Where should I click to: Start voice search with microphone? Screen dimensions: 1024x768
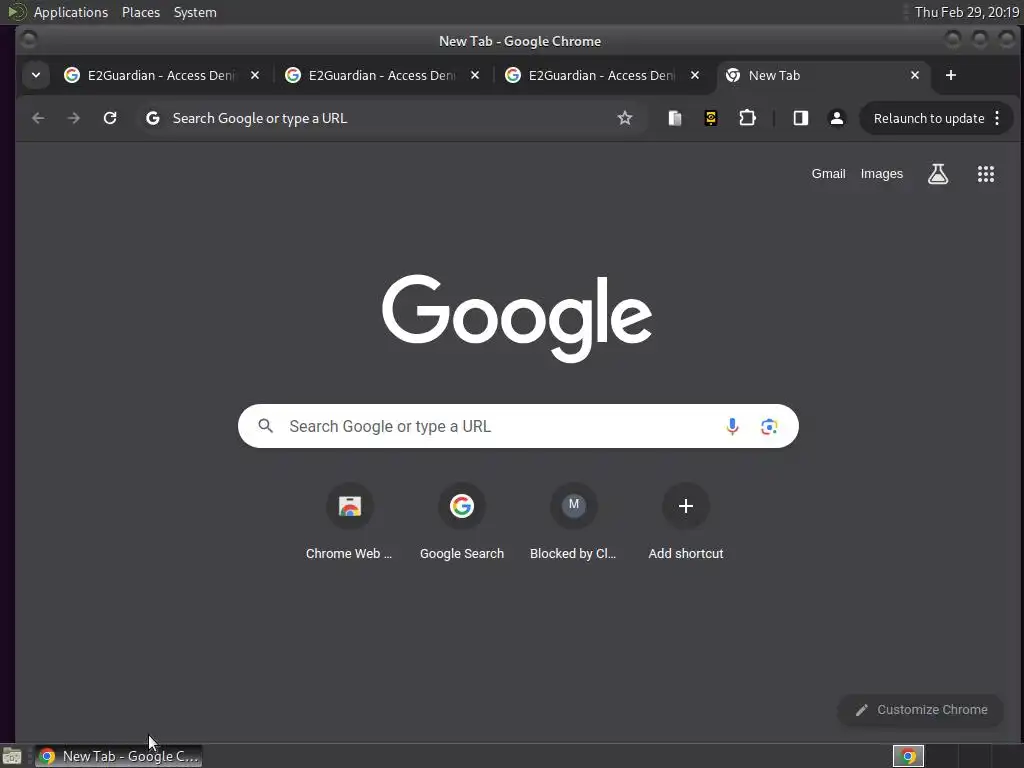click(732, 426)
